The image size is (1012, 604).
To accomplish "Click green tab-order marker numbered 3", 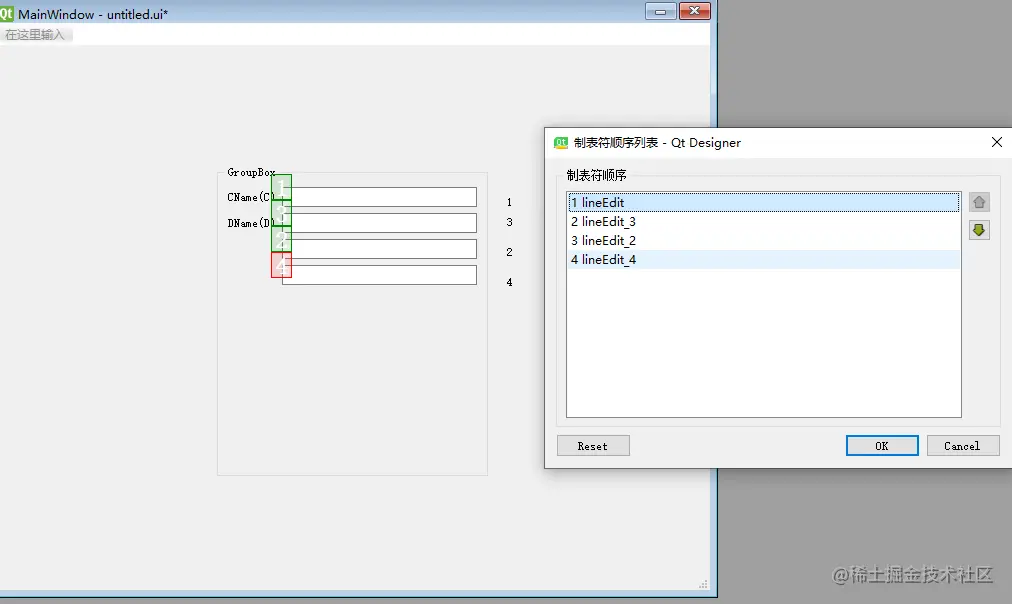I will pos(281,214).
